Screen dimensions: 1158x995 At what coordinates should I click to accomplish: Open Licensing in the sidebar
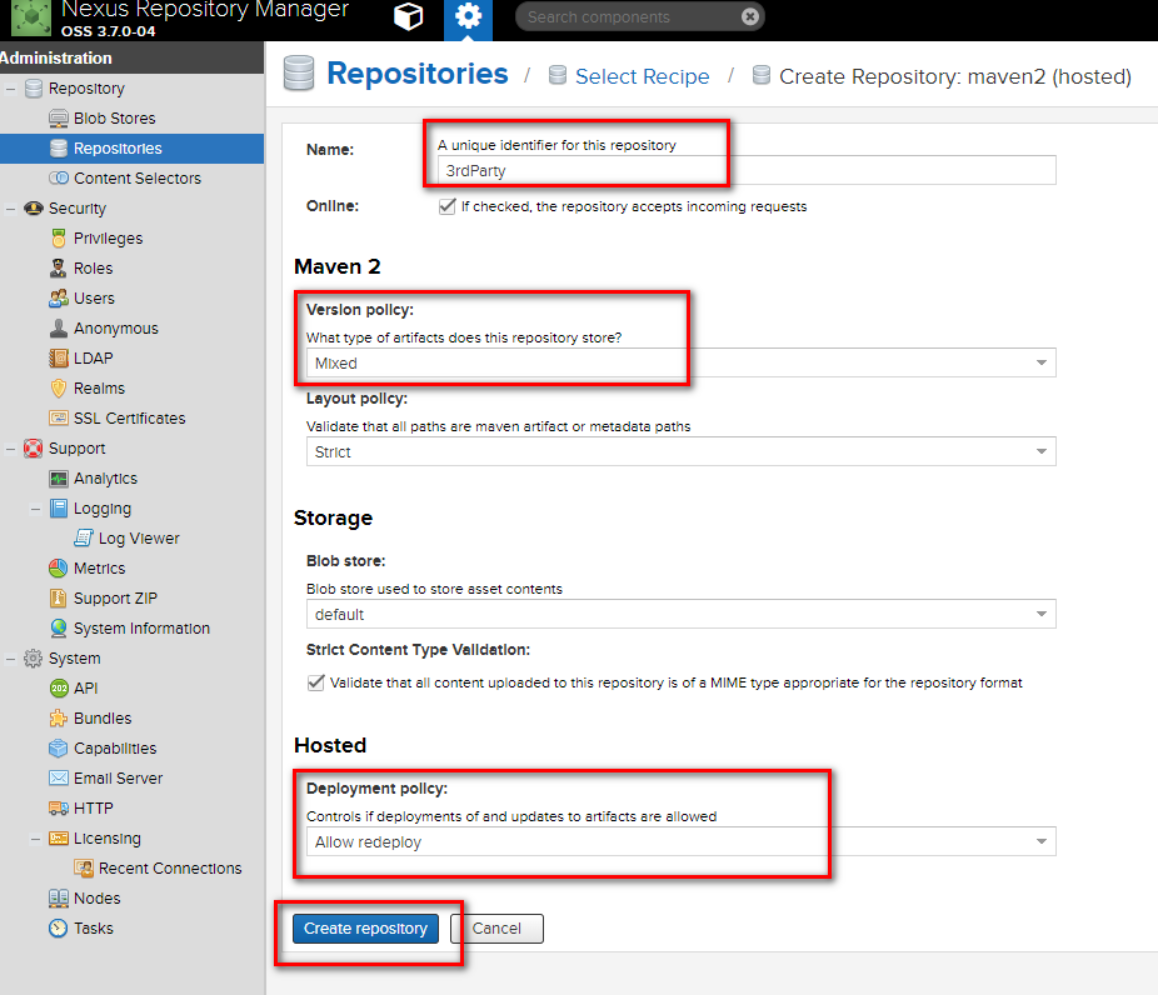107,838
